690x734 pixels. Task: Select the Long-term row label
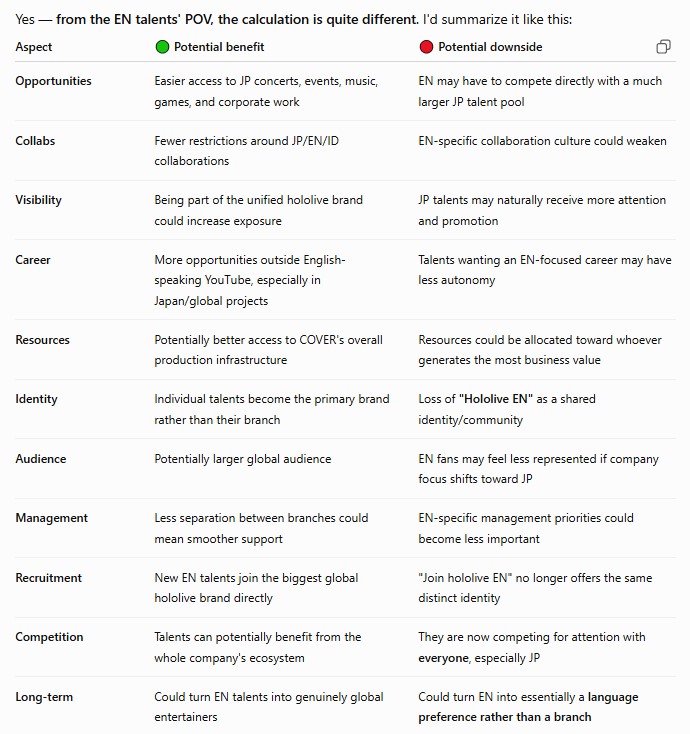[44, 697]
